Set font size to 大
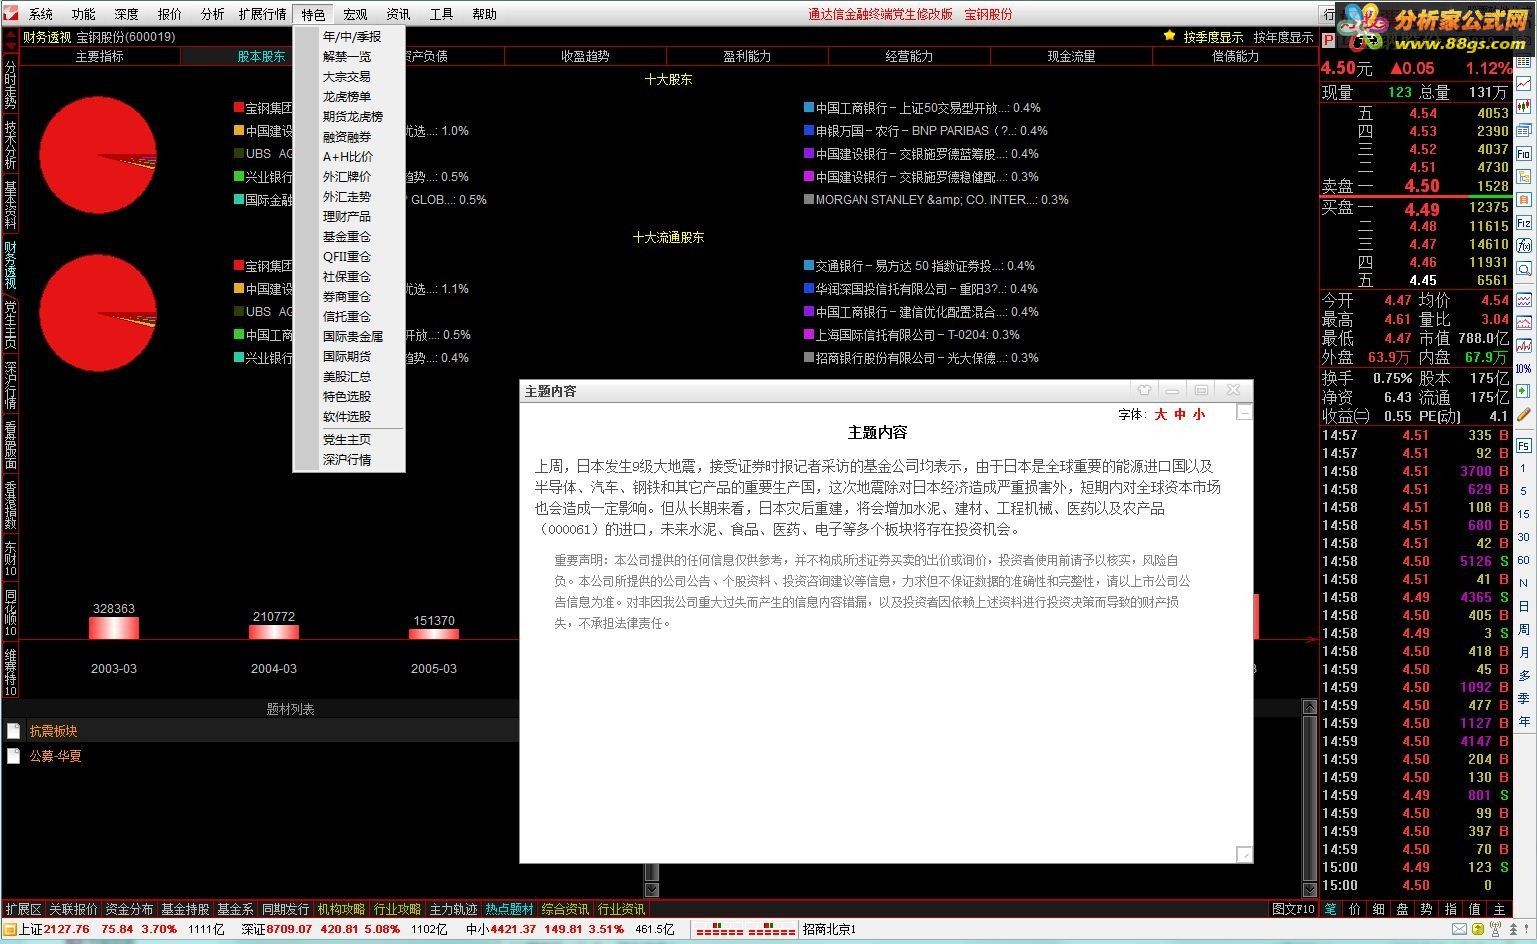The height and width of the screenshot is (944, 1537). tap(1161, 414)
